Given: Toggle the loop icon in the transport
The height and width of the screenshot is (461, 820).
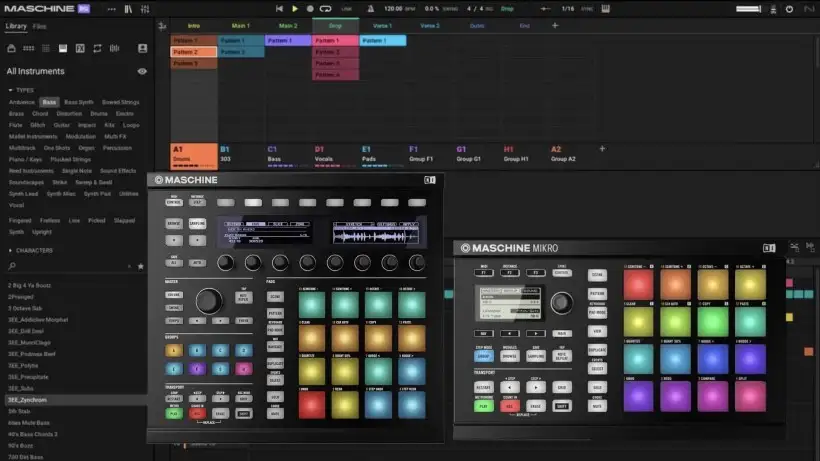Looking at the screenshot, I should point(326,8).
